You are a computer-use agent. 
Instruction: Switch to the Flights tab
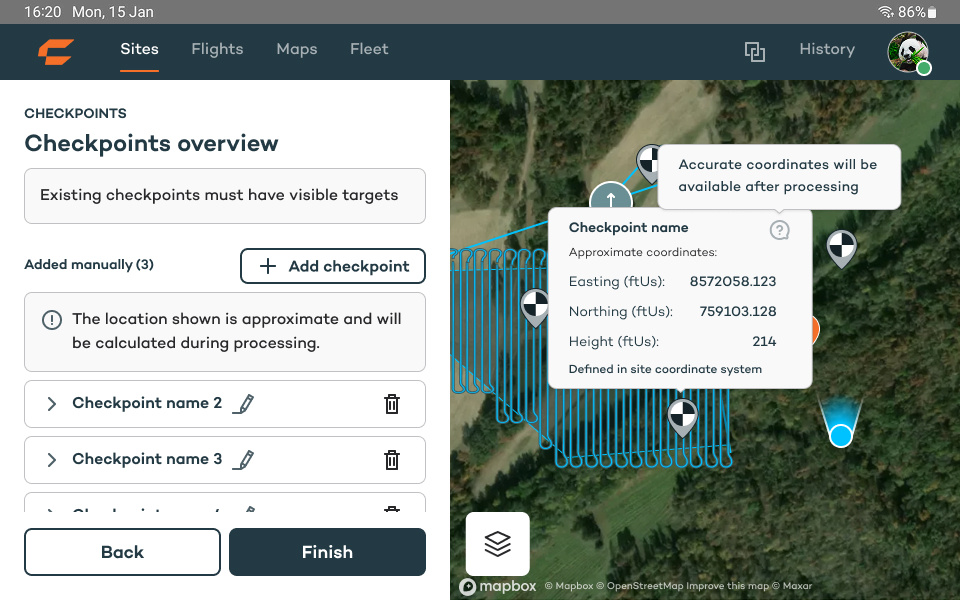pyautogui.click(x=217, y=49)
